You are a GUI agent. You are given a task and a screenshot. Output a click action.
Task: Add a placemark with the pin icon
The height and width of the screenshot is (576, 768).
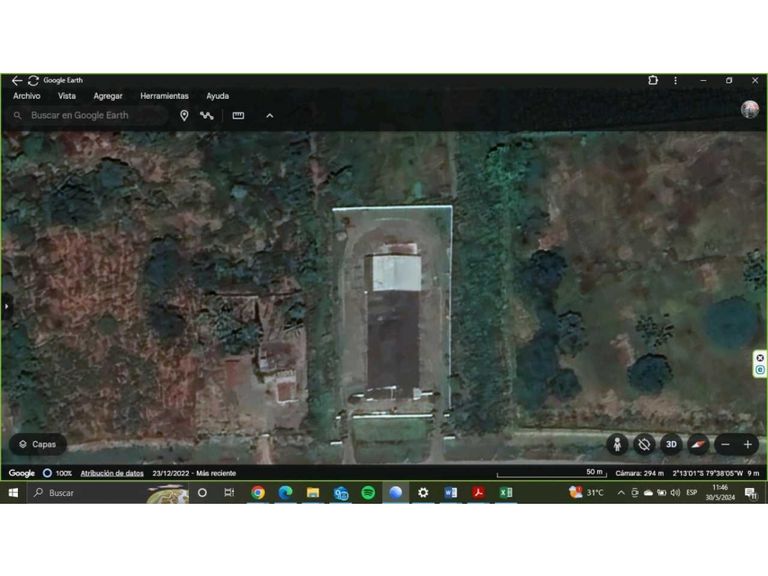coord(184,116)
